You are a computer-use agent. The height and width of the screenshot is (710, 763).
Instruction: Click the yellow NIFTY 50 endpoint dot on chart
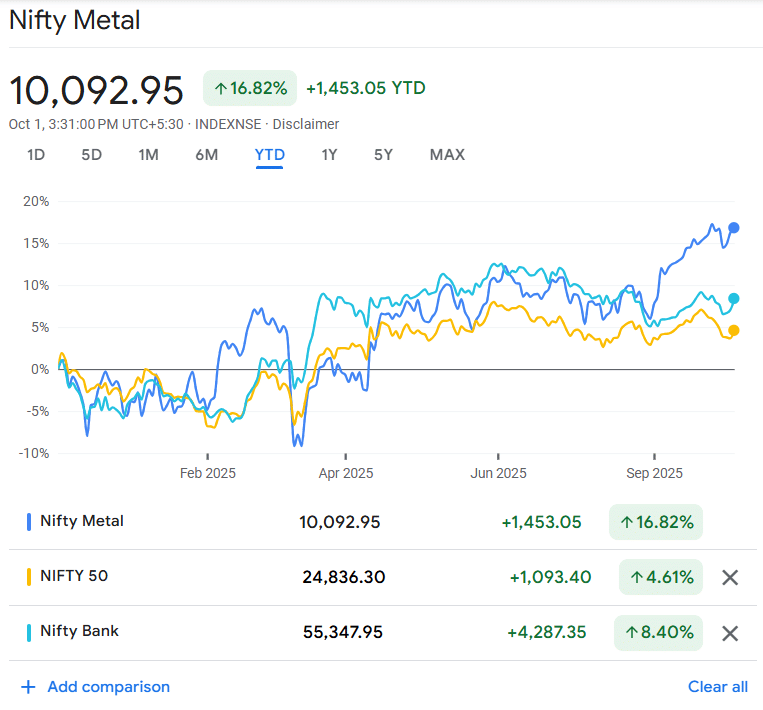(734, 331)
